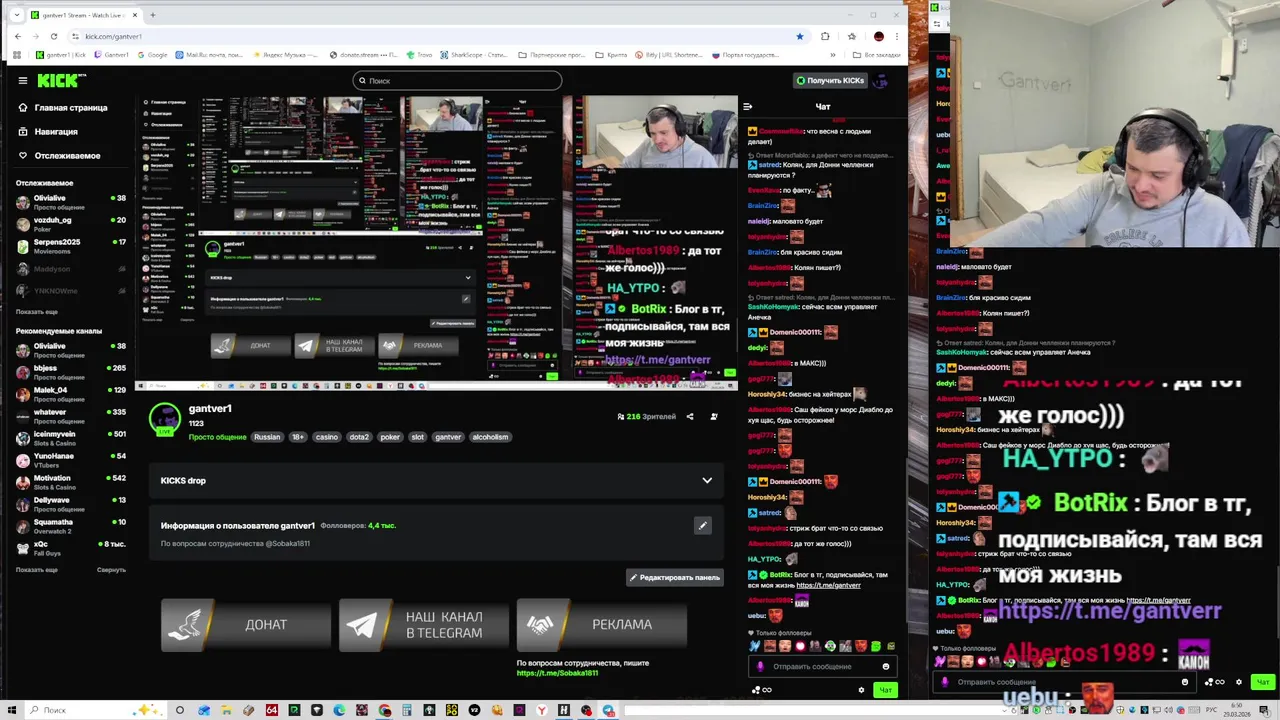
Task: Open the browser extensions puzzle icon
Action: pos(825,36)
